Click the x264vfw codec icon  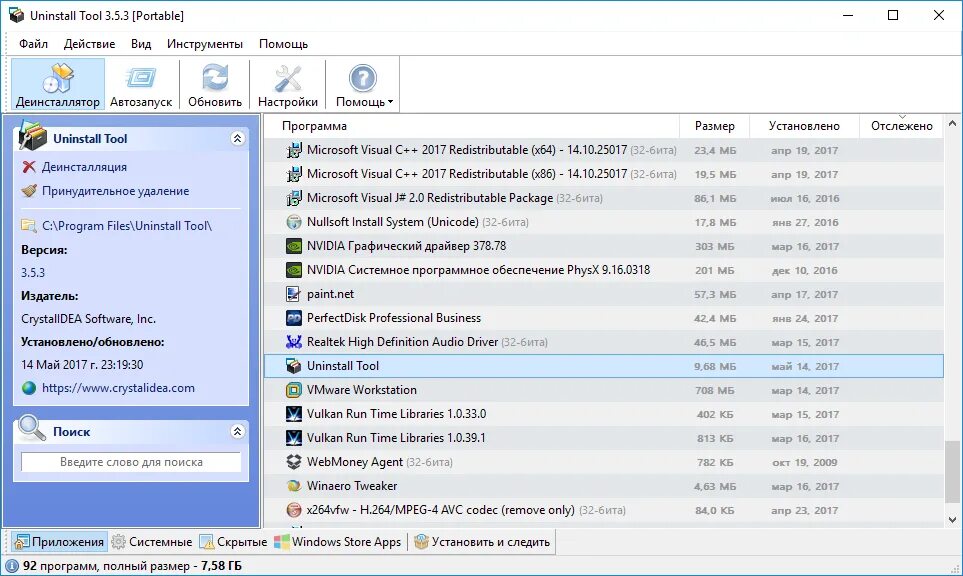(294, 509)
